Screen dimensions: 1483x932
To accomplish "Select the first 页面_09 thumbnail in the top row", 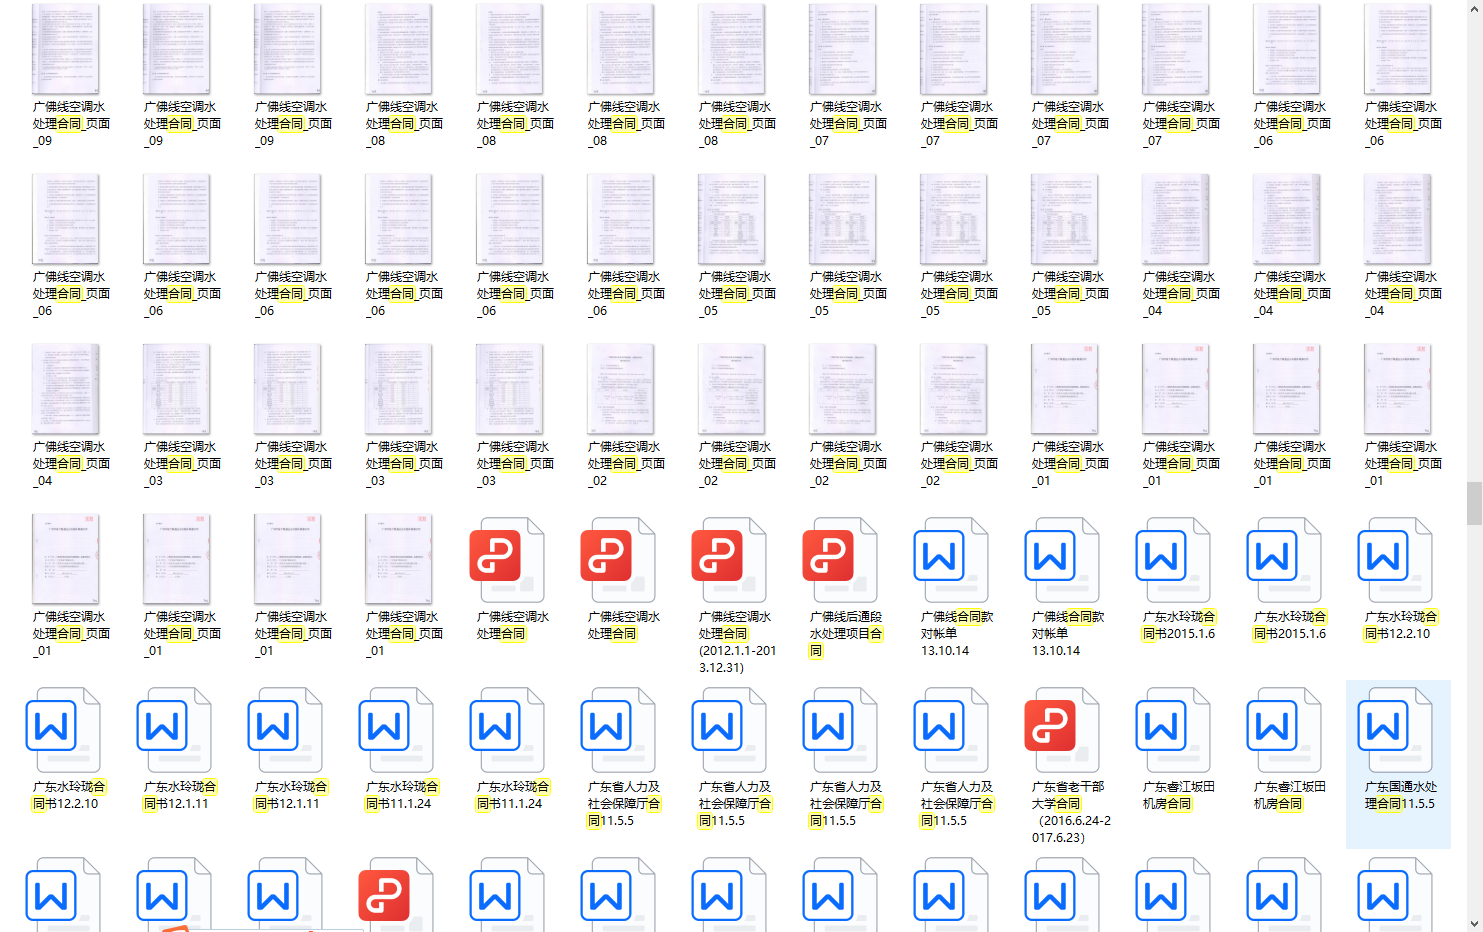I will coord(66,50).
